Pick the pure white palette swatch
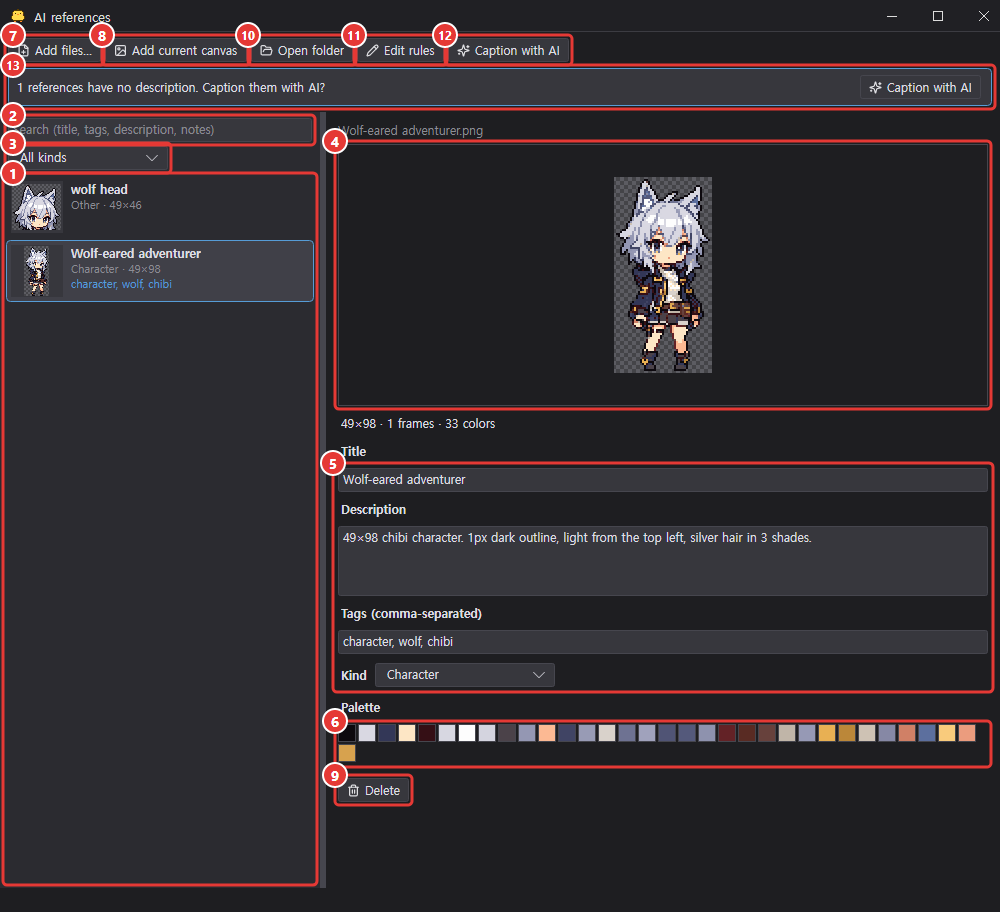This screenshot has width=1000, height=912. [467, 733]
